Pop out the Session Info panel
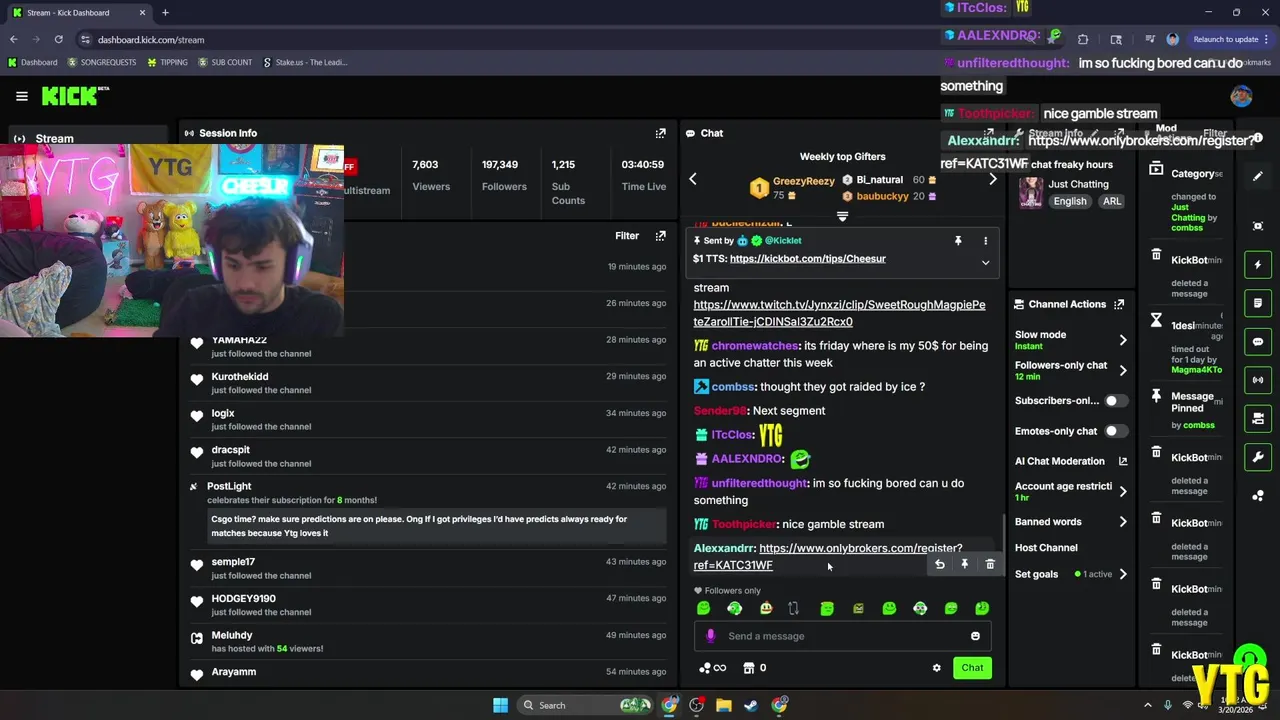Image resolution: width=1280 pixels, height=720 pixels. click(x=660, y=133)
